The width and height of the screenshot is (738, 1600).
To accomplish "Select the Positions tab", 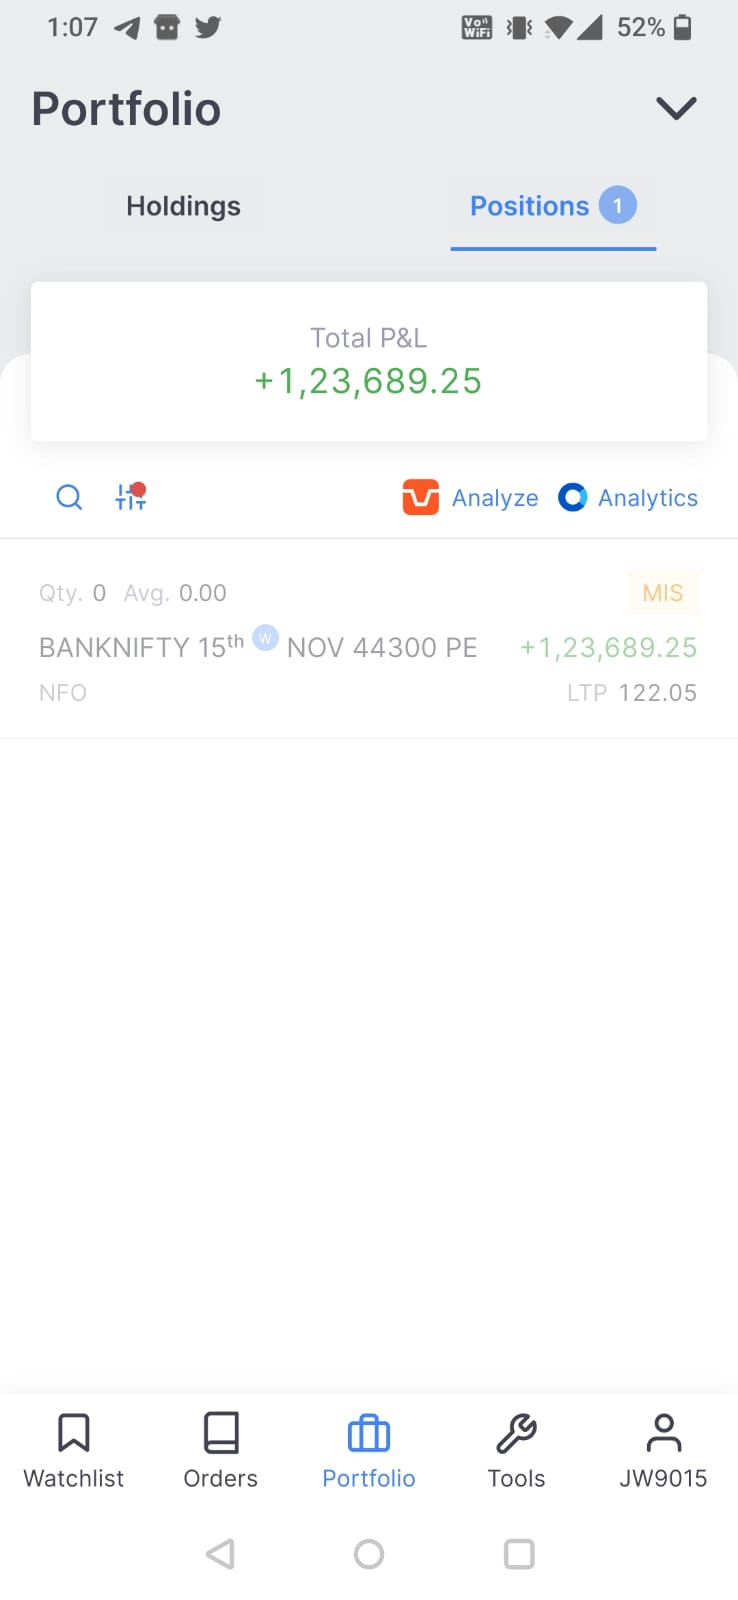I will 553,206.
